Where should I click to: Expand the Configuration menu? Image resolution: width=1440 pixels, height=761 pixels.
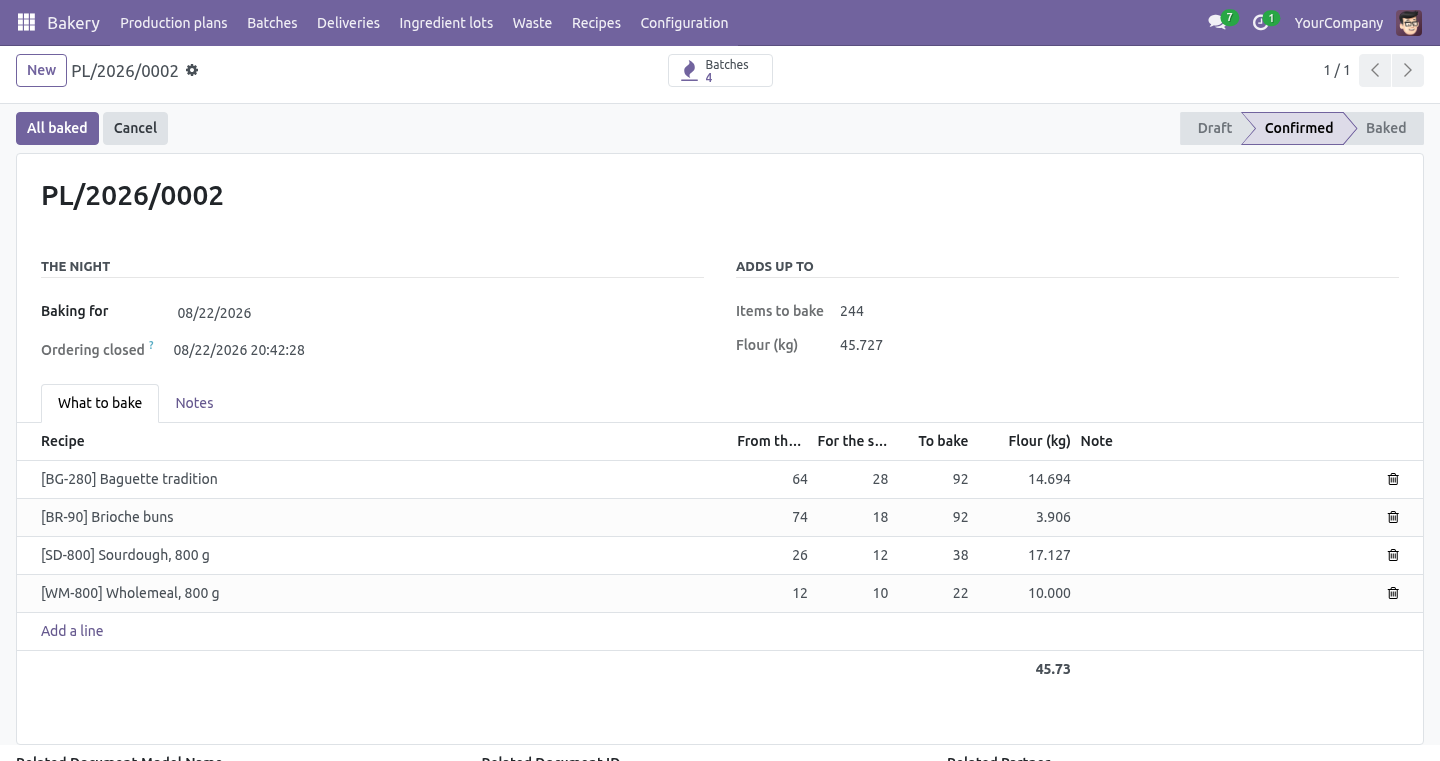point(684,22)
